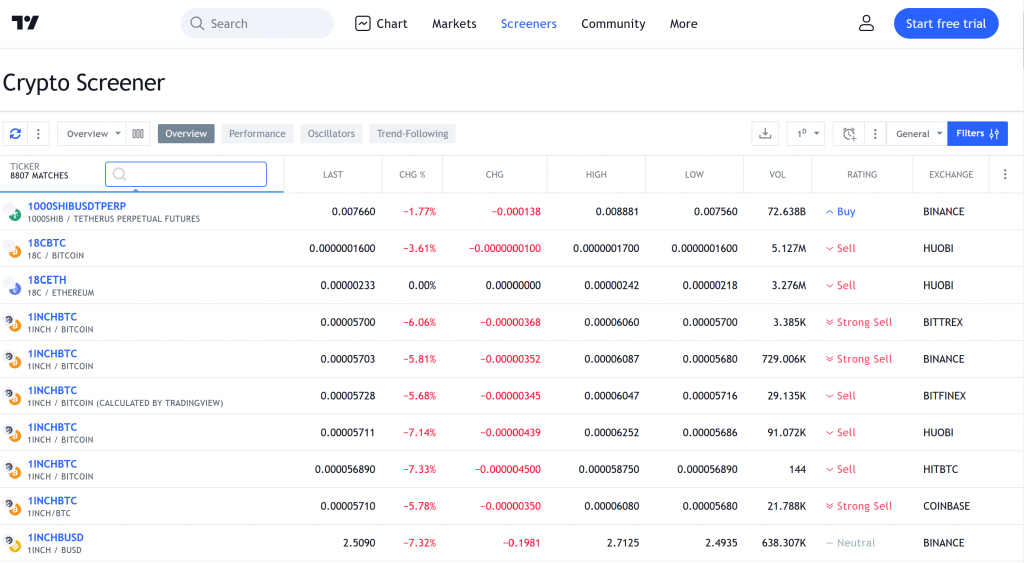This screenshot has width=1024, height=563.
Task: Open the screener options three-dot menu beside refresh
Action: click(x=38, y=133)
